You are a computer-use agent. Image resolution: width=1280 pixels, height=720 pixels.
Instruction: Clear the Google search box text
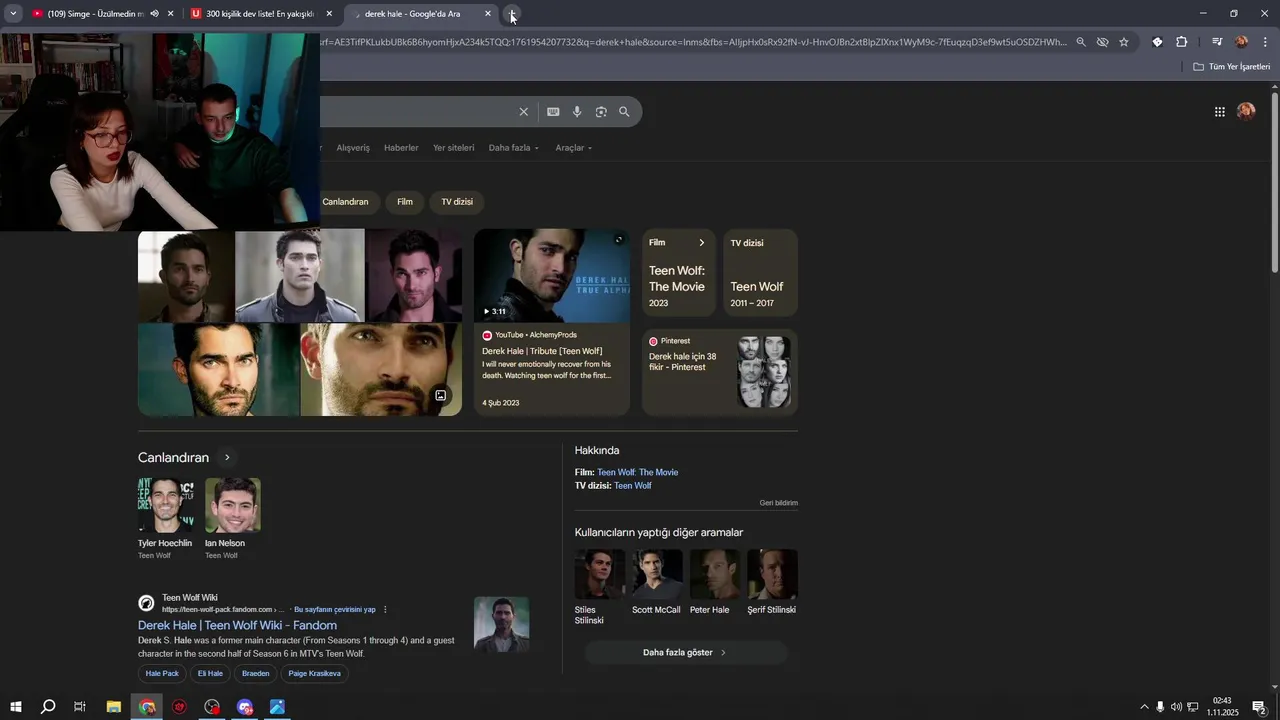523,112
